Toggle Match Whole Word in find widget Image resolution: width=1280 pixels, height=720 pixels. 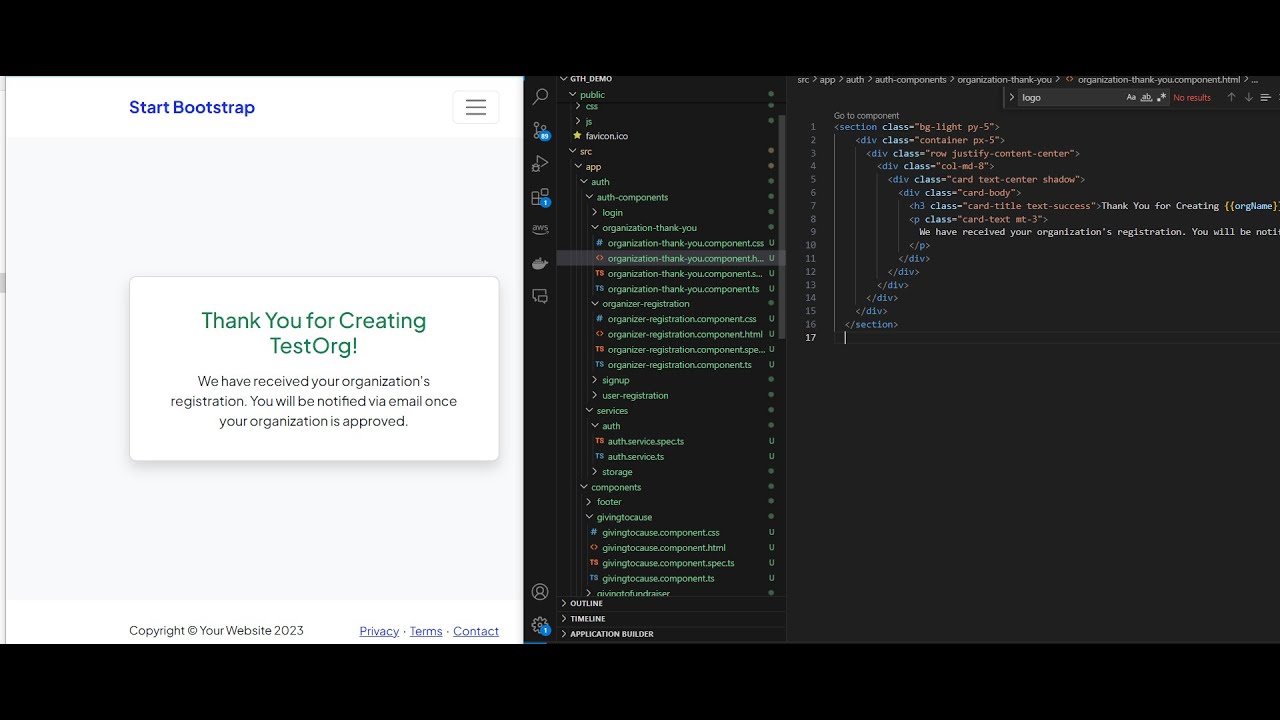[1146, 97]
